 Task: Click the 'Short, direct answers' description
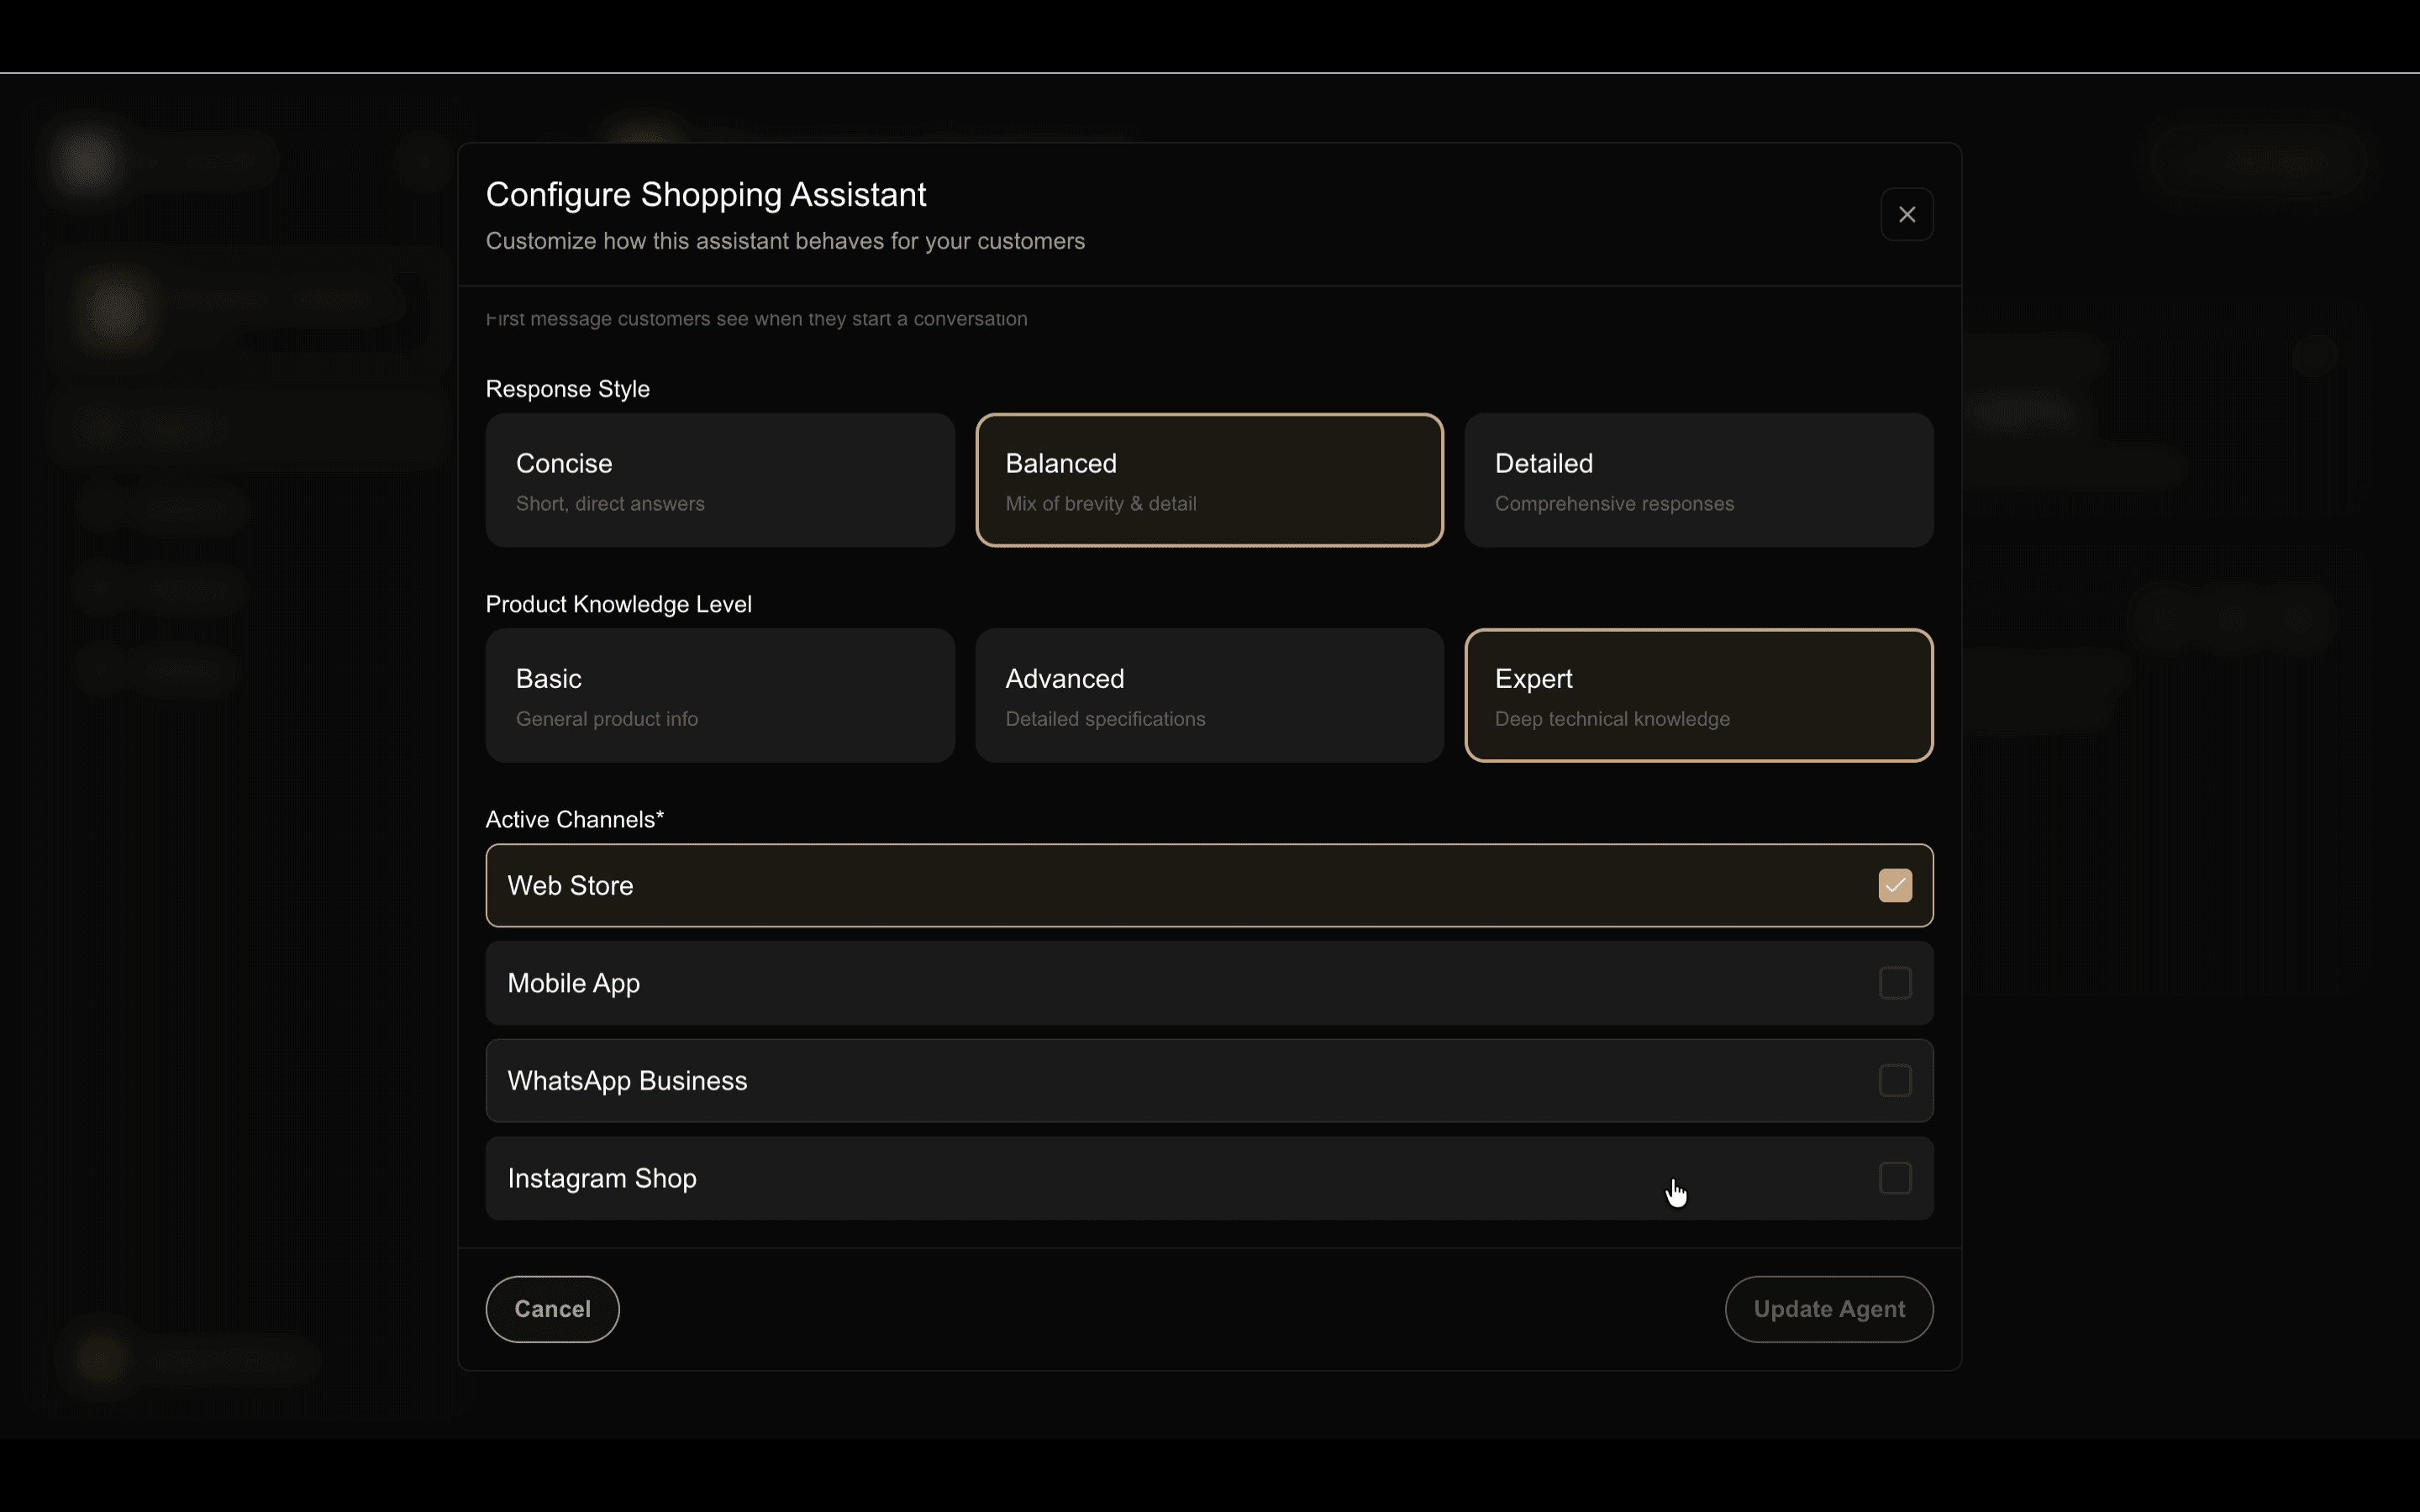point(610,504)
